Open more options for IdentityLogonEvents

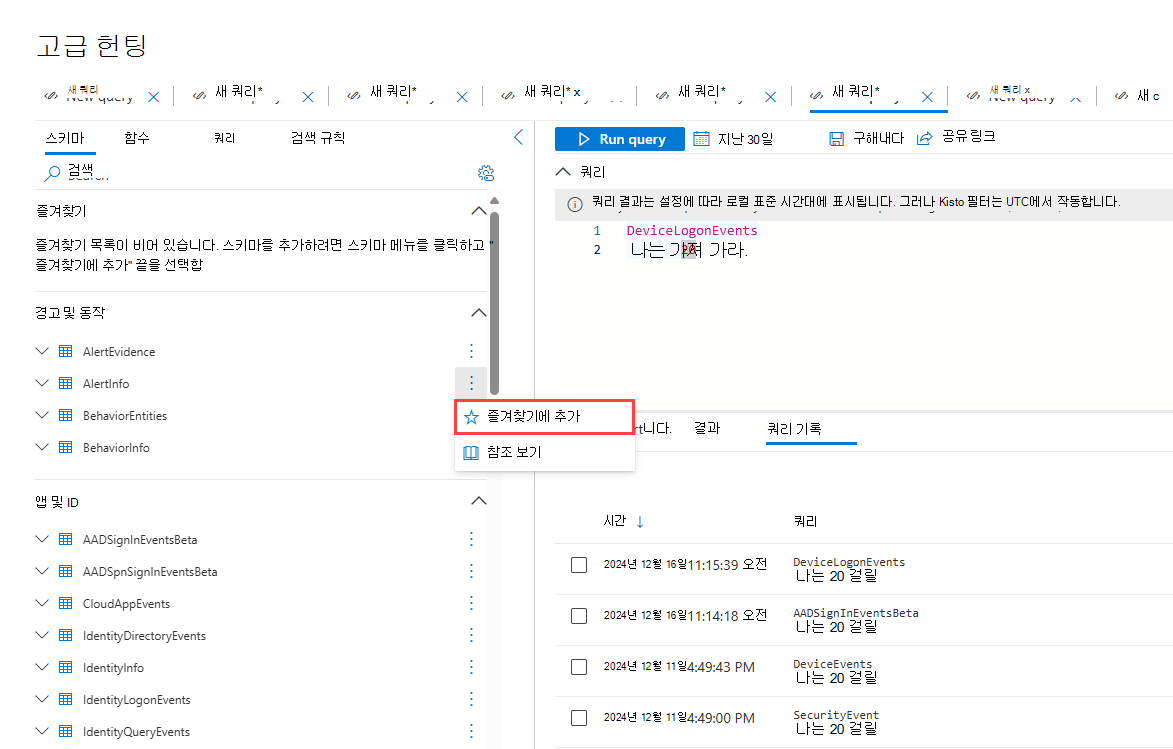click(471, 699)
